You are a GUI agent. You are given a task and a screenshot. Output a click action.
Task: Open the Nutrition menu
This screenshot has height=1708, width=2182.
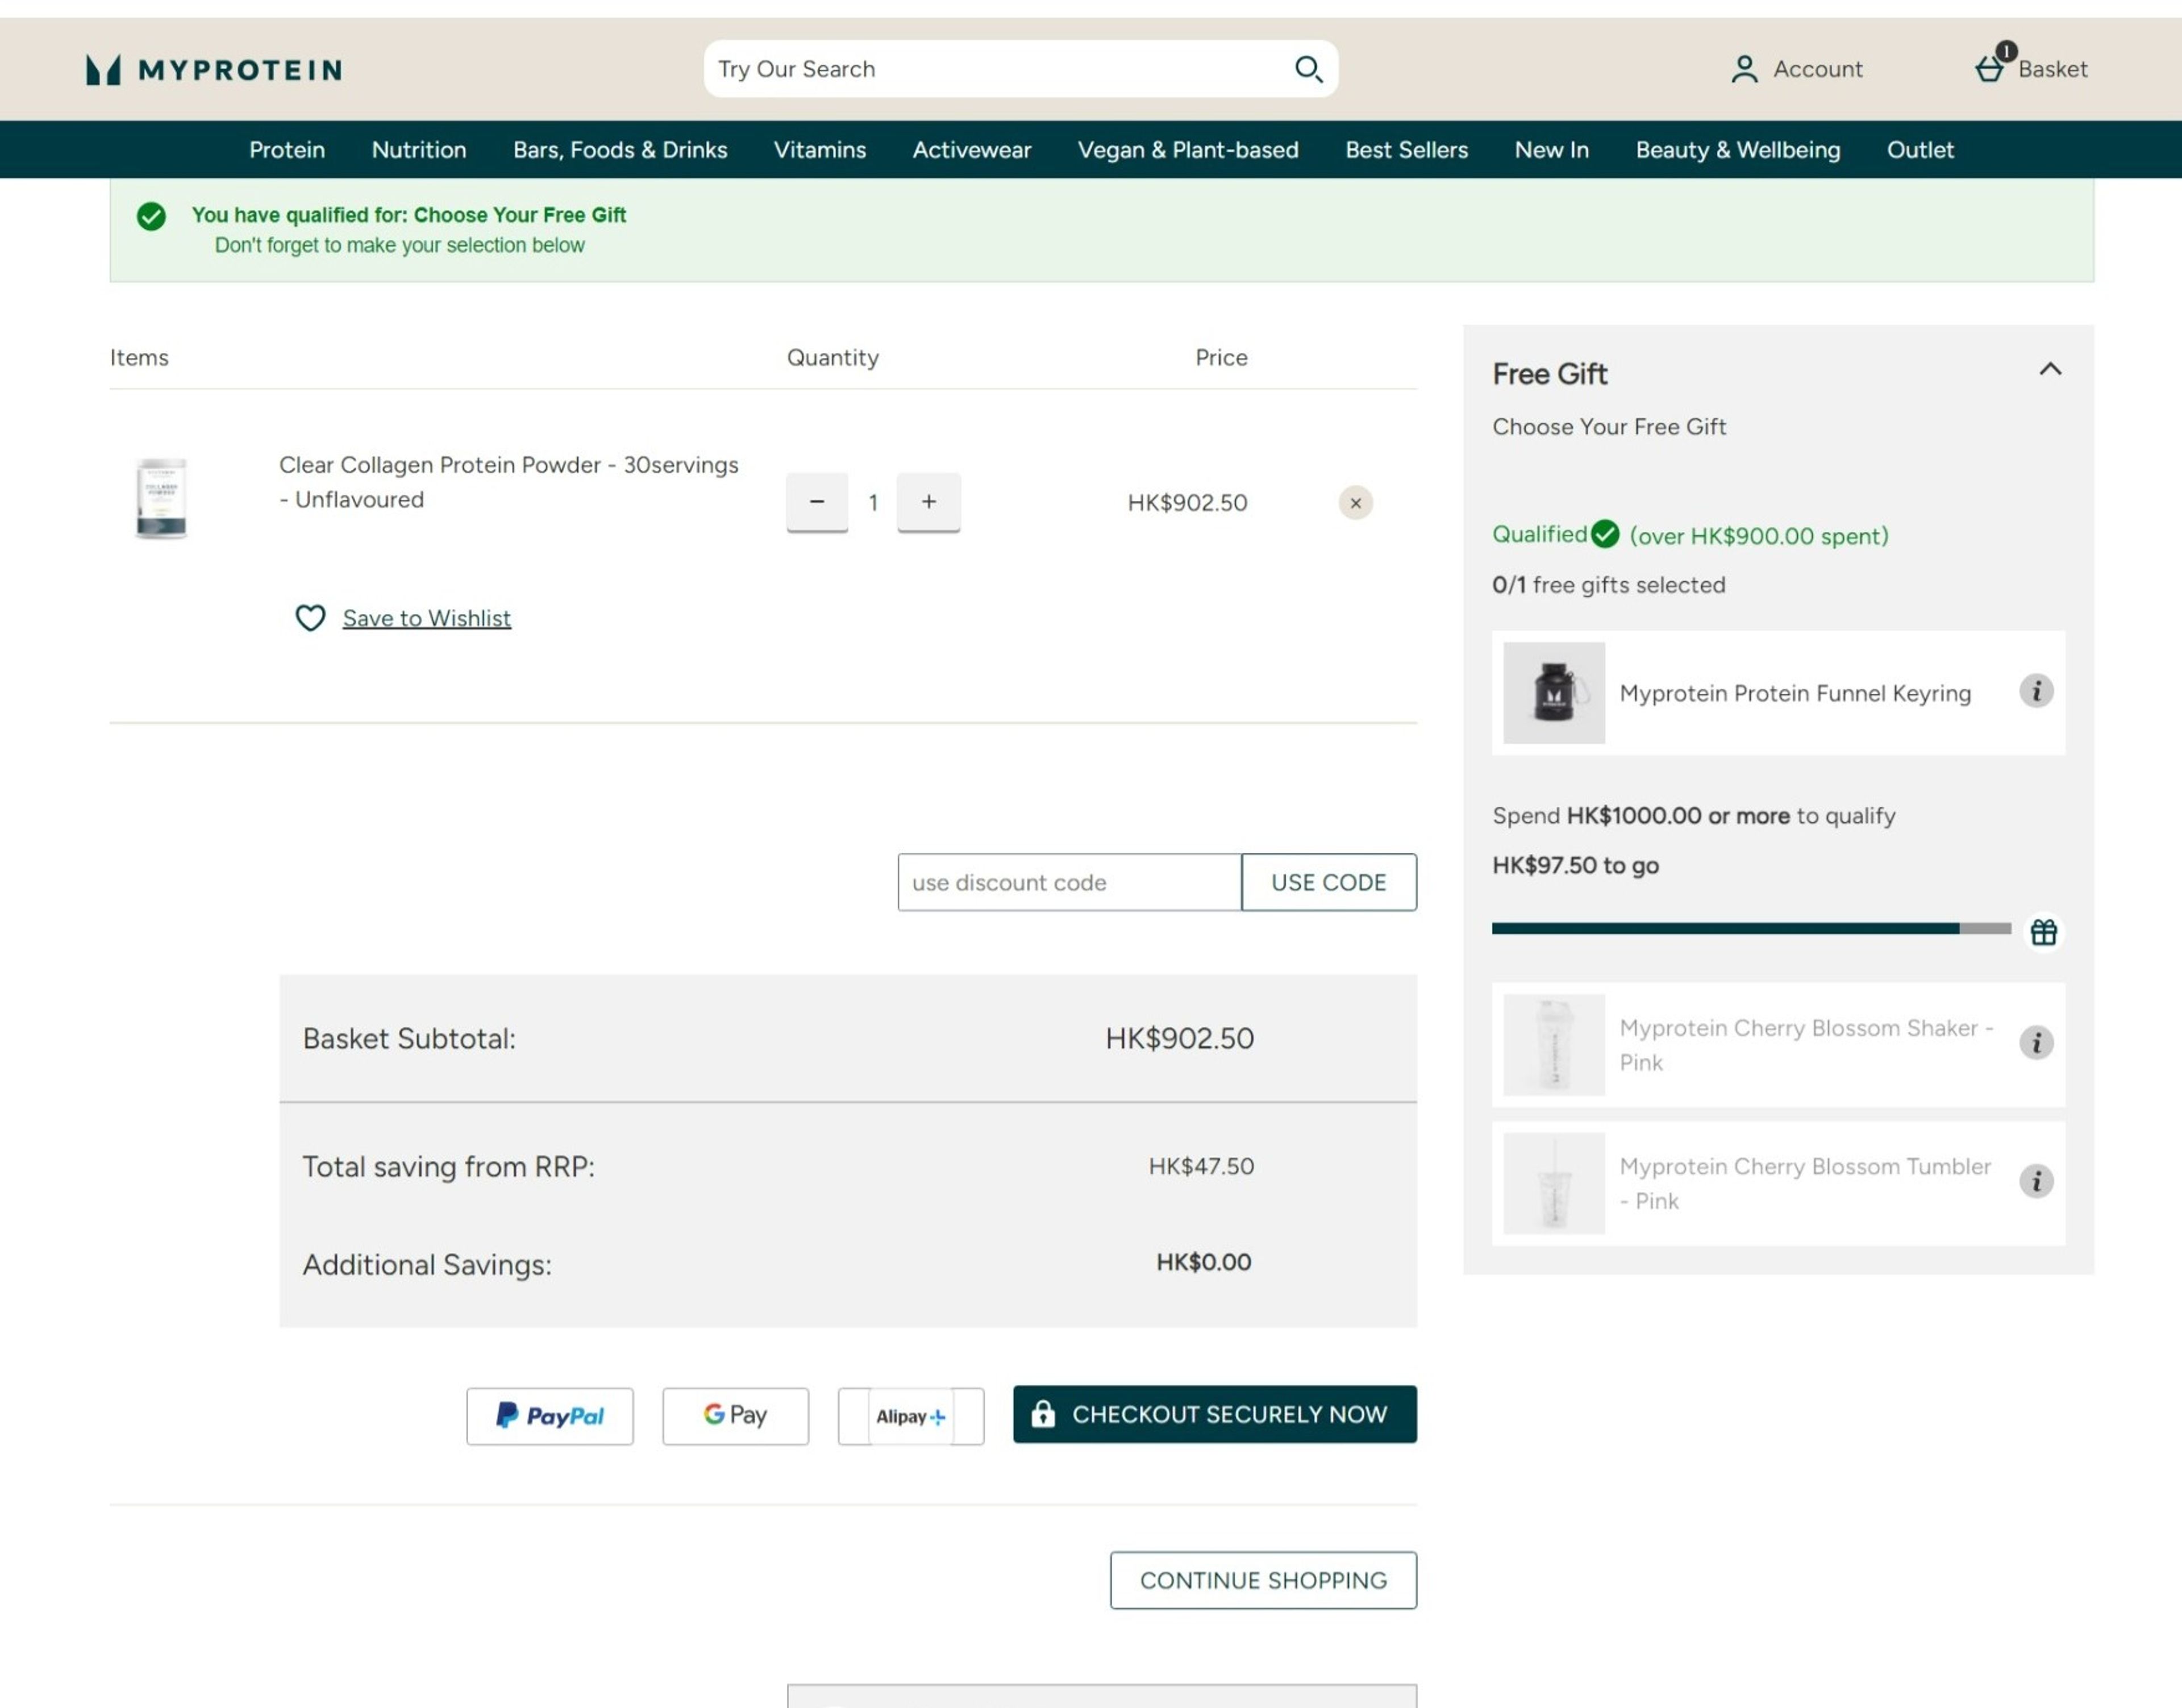click(419, 150)
